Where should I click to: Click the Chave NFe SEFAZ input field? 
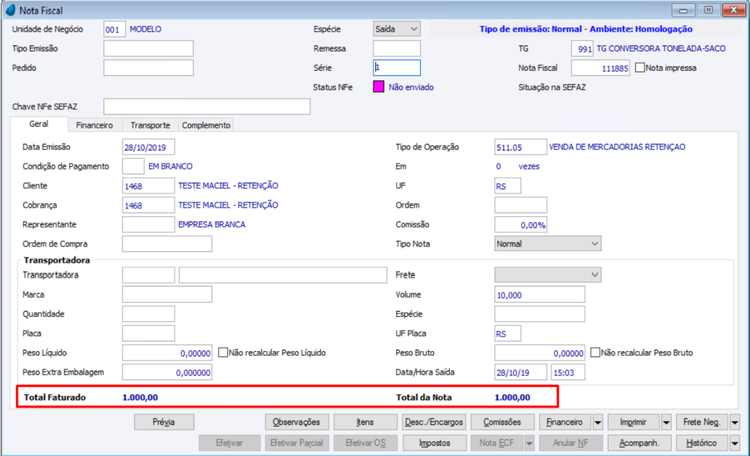207,107
